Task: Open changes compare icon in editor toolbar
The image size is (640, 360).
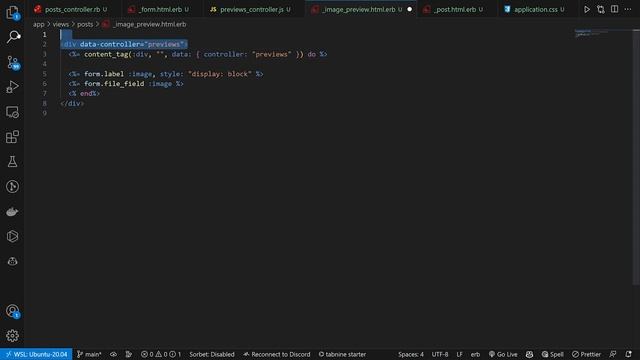Action: point(600,9)
